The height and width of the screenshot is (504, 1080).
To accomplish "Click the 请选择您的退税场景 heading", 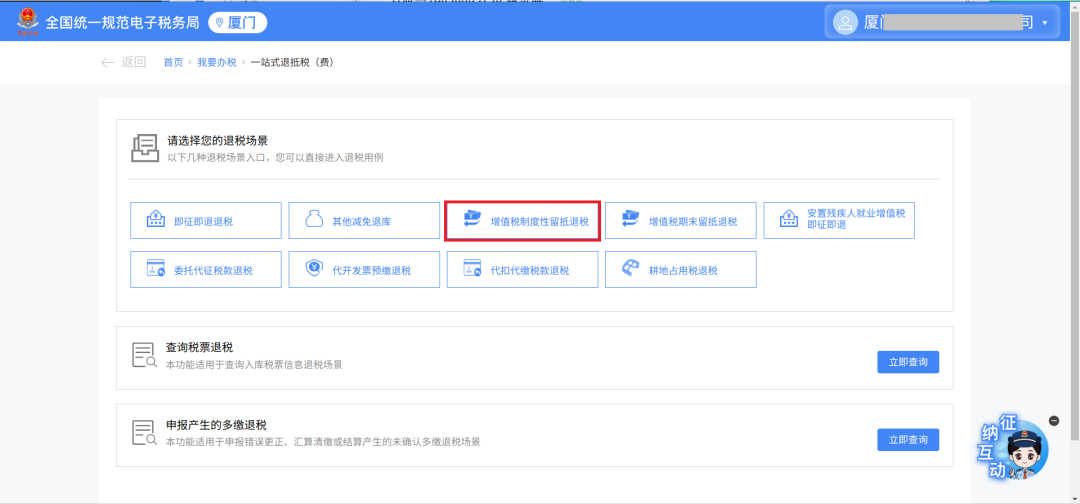I will (217, 141).
